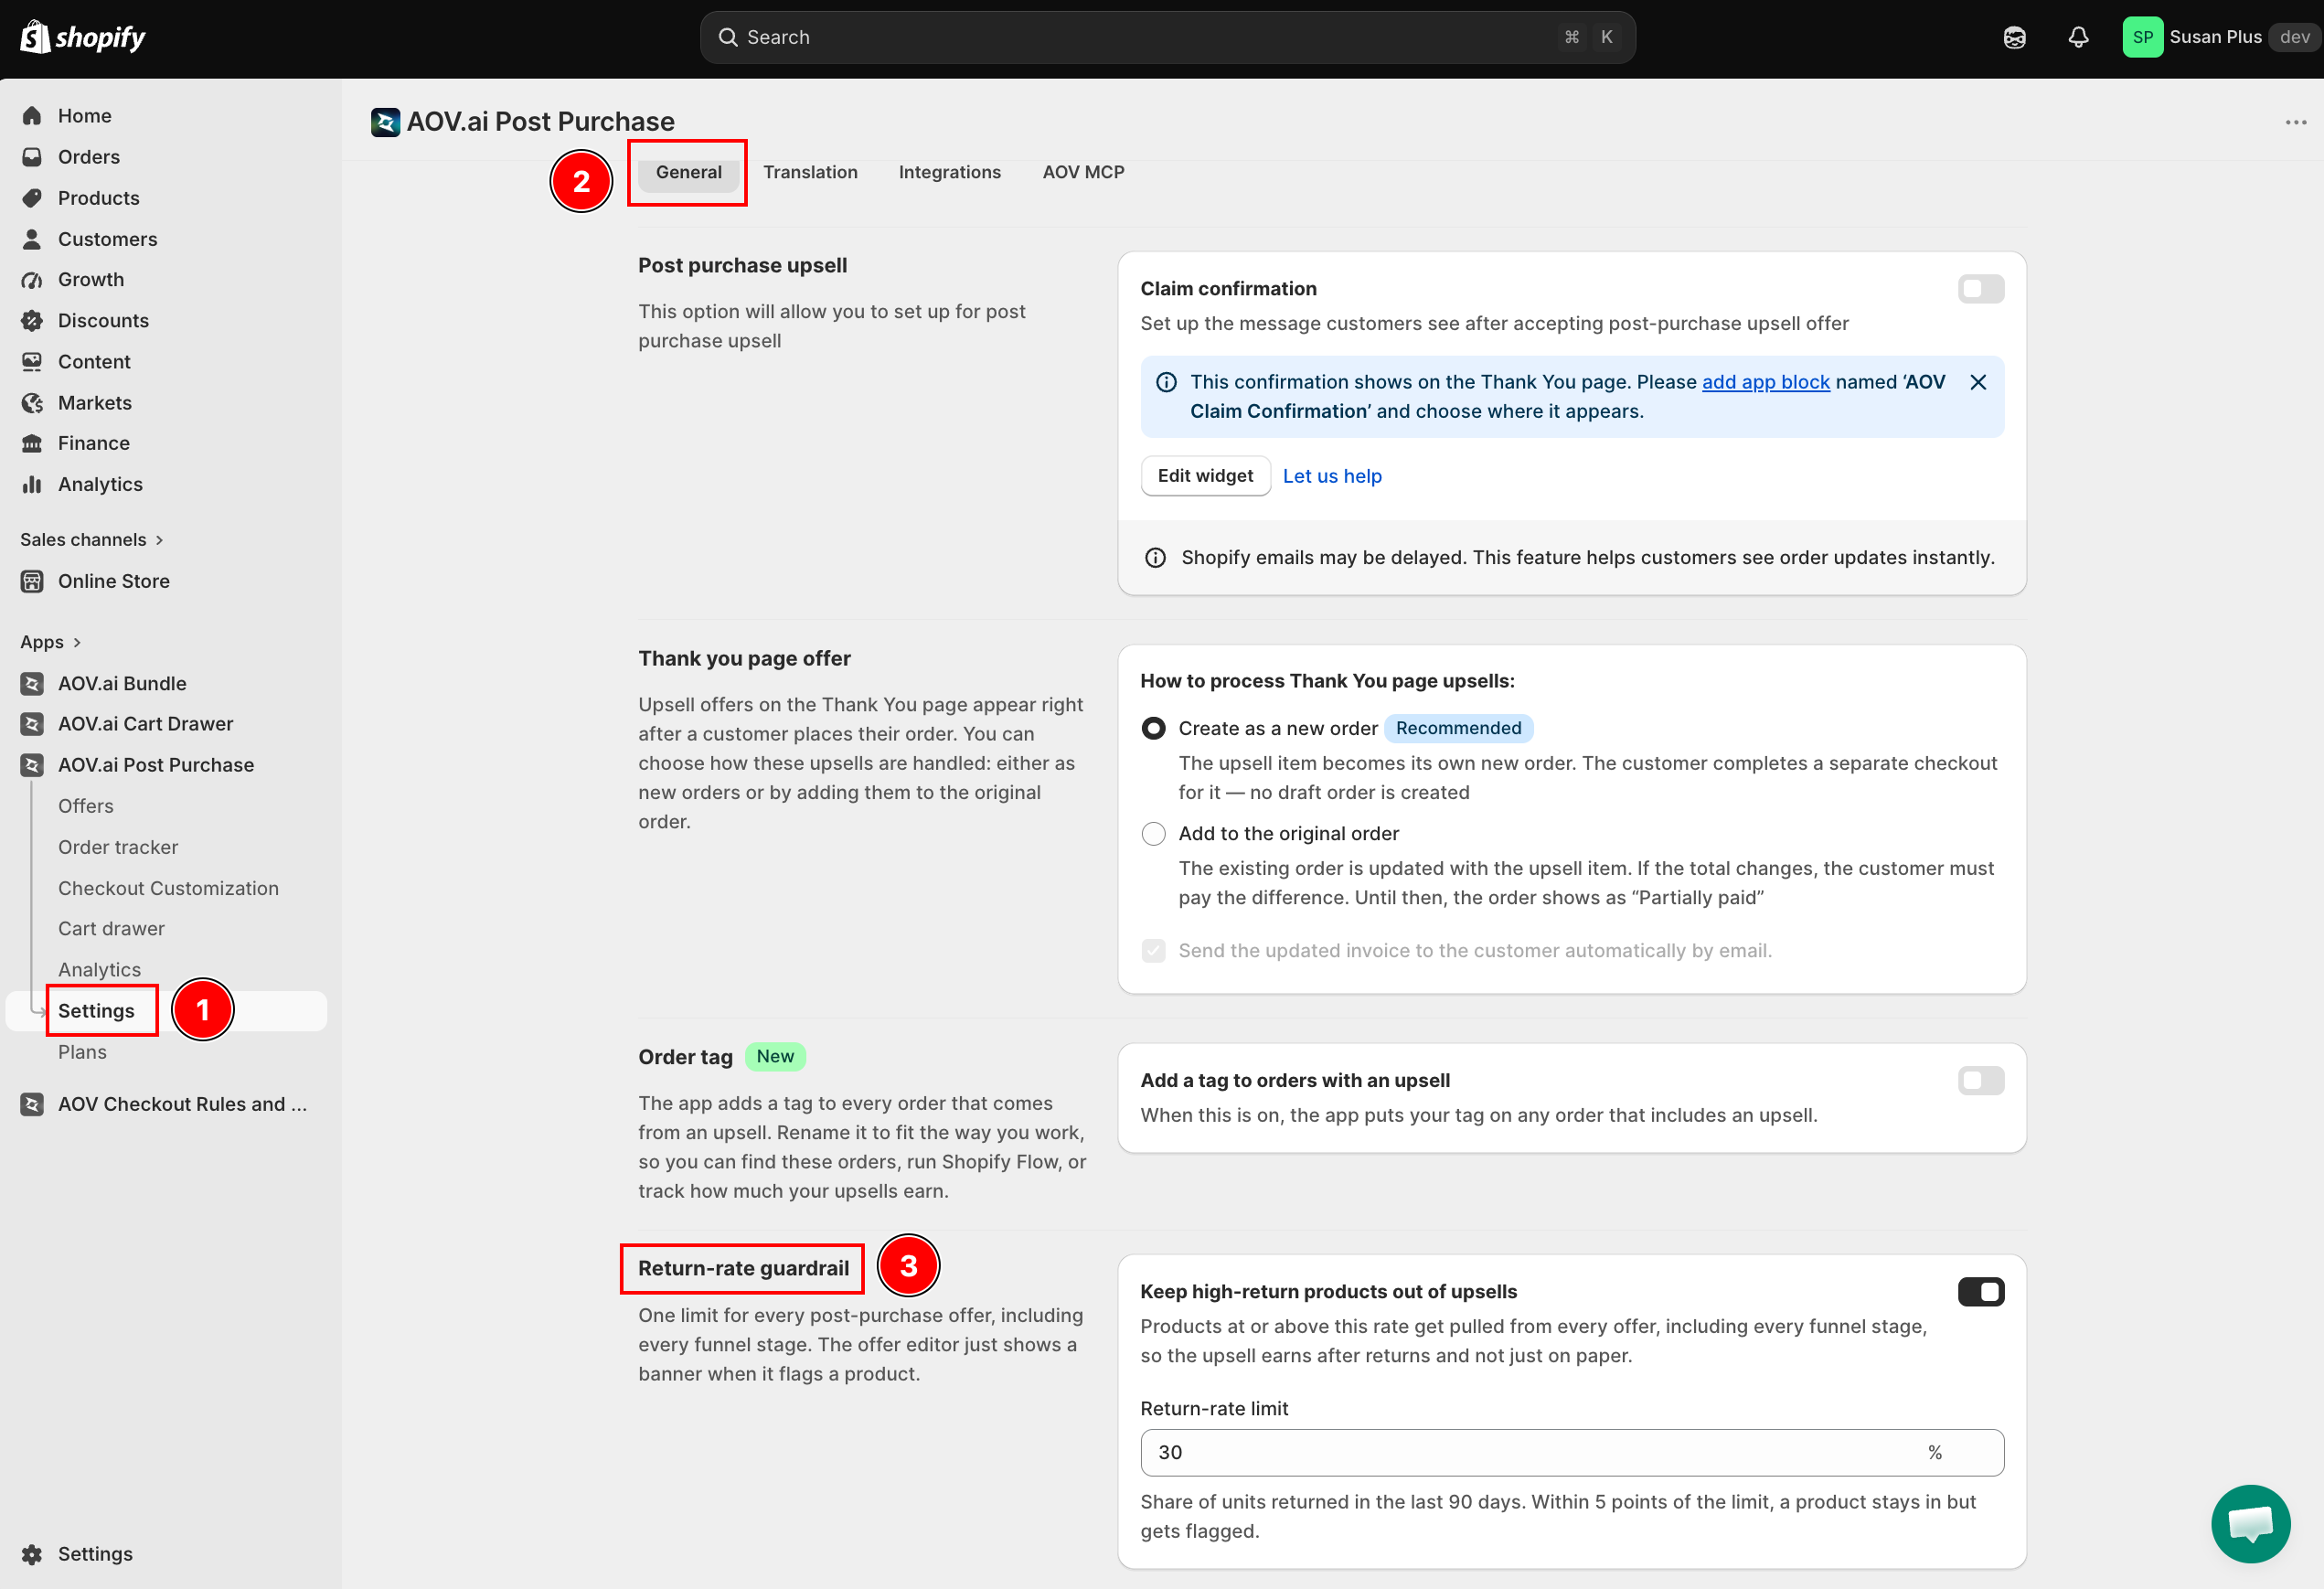Open the live chat bubble

2250,1524
